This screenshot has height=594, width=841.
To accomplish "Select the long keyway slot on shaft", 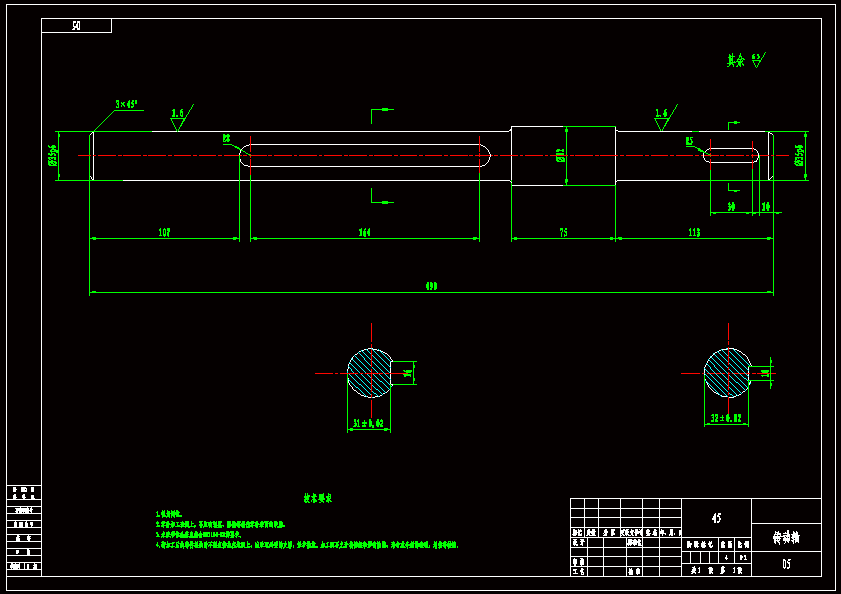I will 365,155.
